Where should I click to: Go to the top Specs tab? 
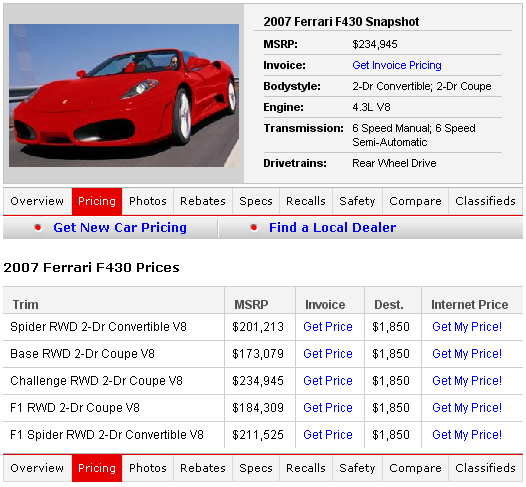256,201
